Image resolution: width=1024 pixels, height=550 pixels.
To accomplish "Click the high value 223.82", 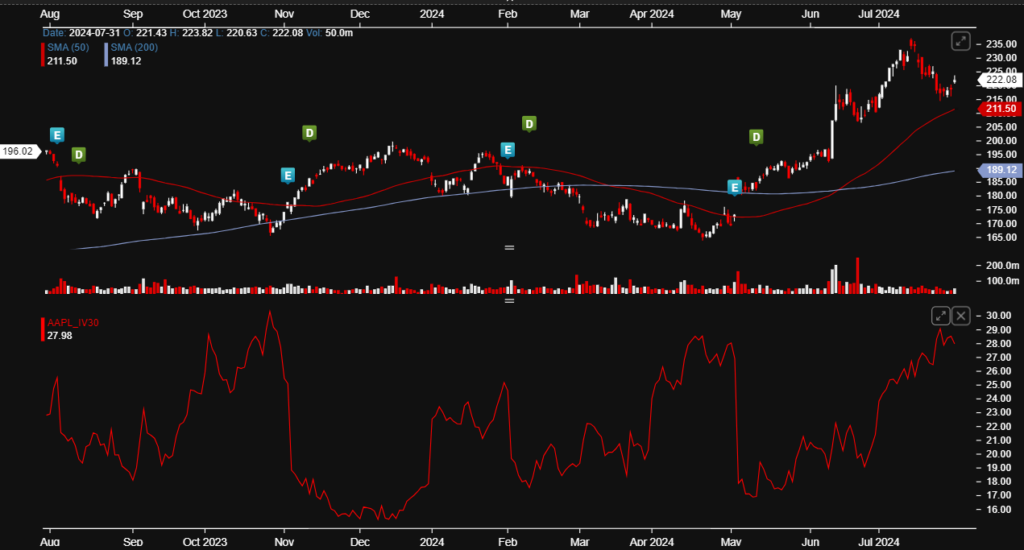I will coord(197,33).
